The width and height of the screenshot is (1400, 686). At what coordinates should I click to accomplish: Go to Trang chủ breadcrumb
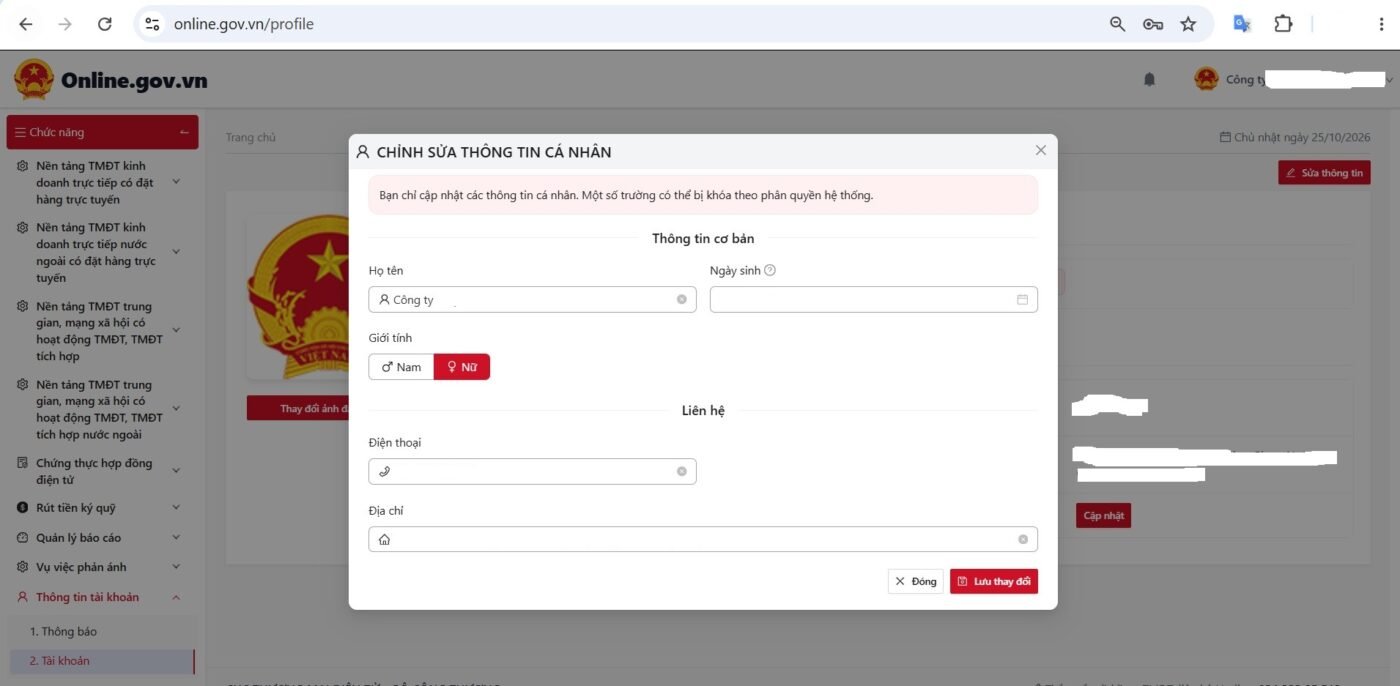tap(250, 137)
